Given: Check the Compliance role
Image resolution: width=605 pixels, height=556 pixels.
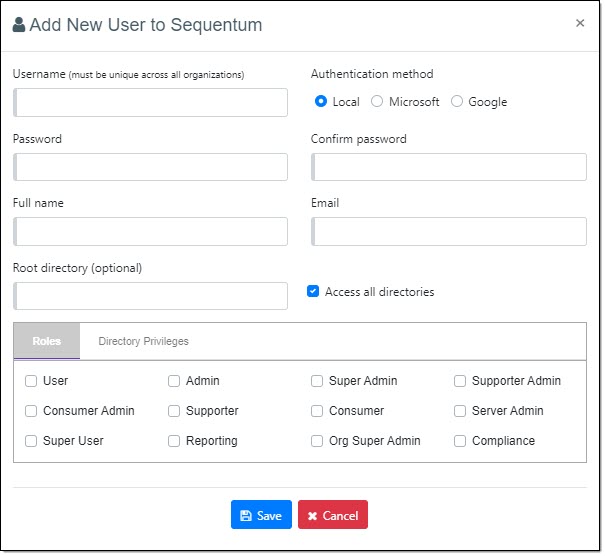Looking at the screenshot, I should coord(461,442).
